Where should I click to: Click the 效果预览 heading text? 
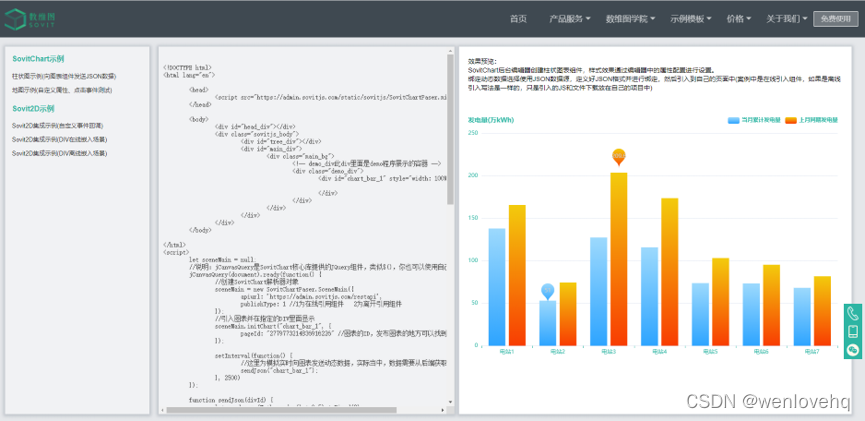(482, 61)
